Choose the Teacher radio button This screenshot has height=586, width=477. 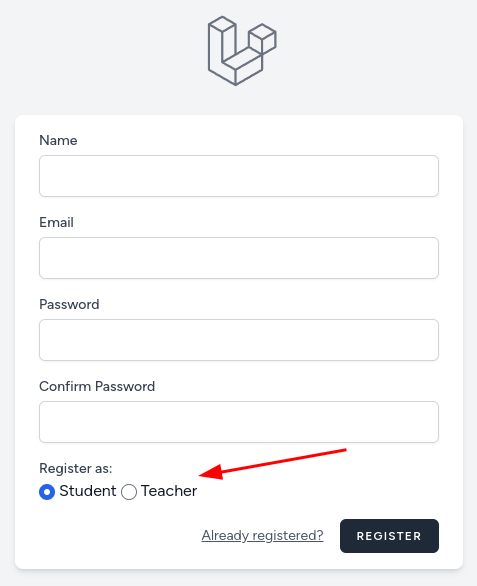coord(129,492)
